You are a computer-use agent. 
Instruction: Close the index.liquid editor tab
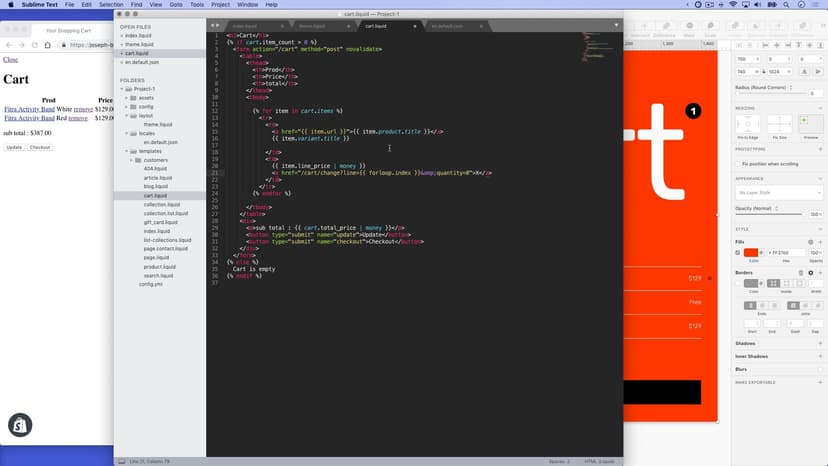pyautogui.click(x=282, y=25)
